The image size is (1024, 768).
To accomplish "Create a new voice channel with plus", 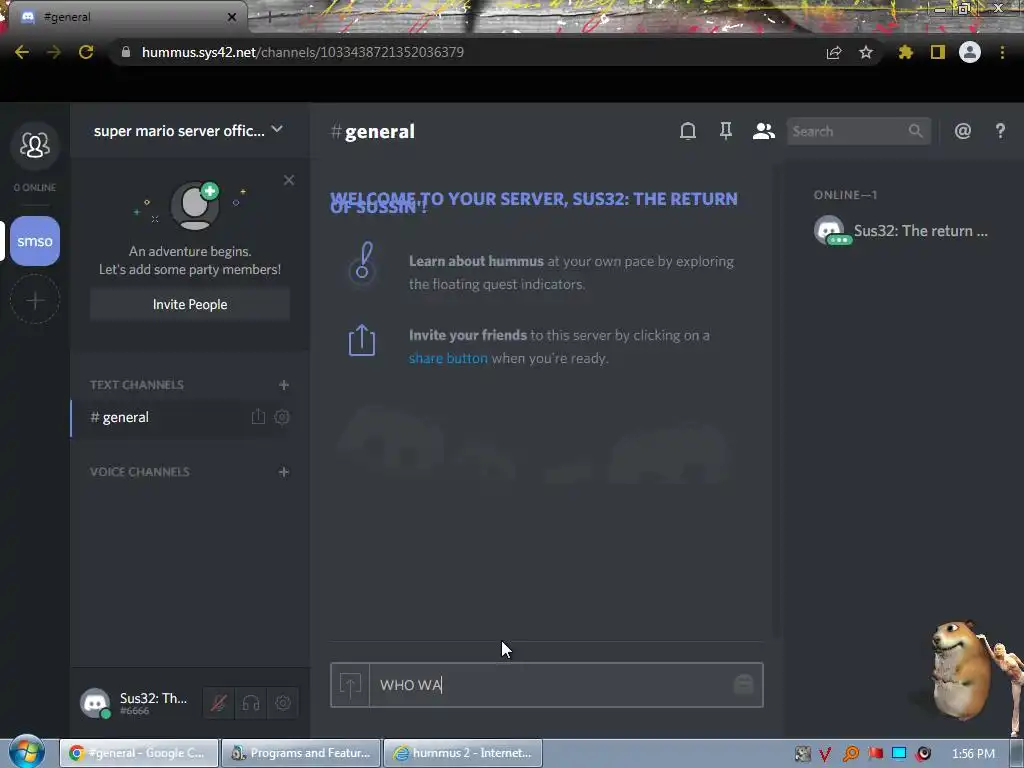I will [x=283, y=472].
